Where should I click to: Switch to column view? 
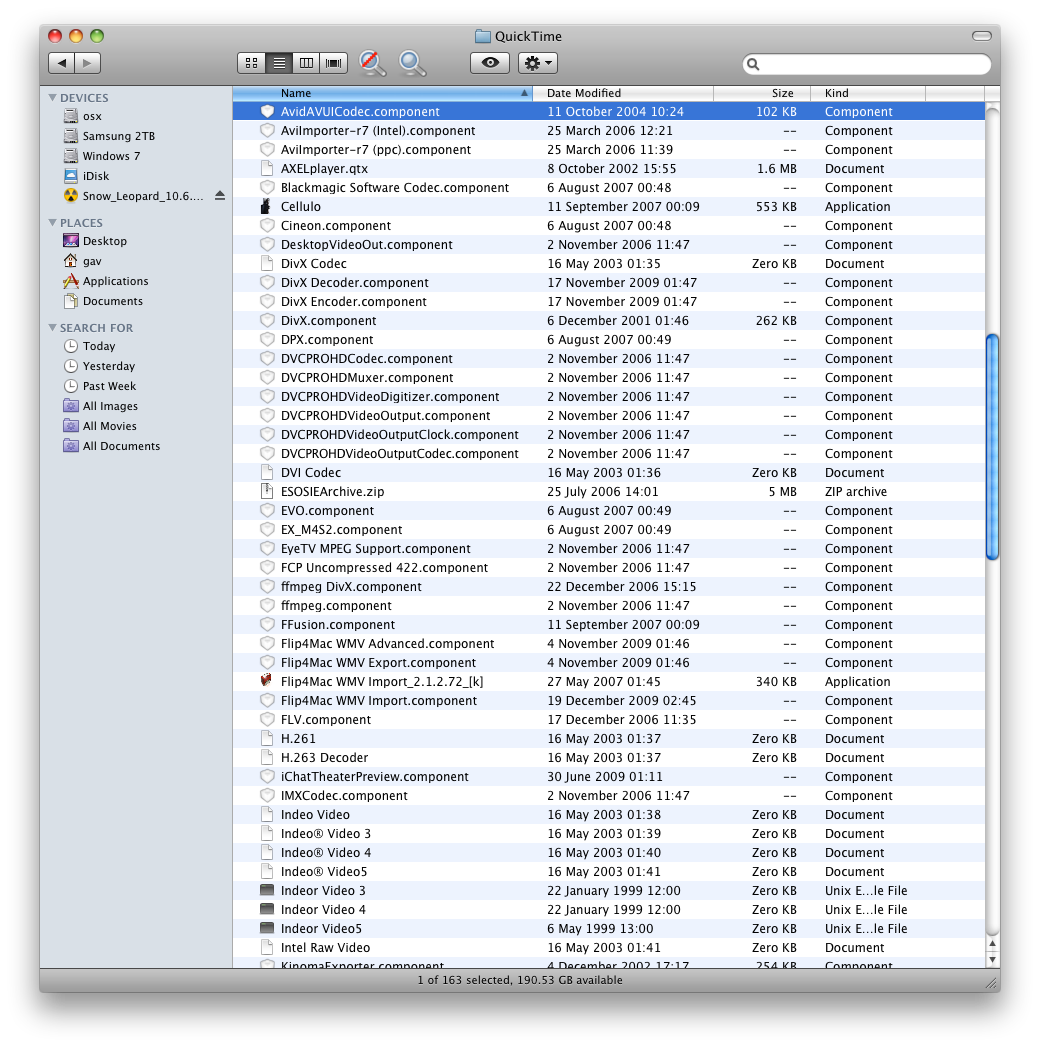pyautogui.click(x=306, y=63)
